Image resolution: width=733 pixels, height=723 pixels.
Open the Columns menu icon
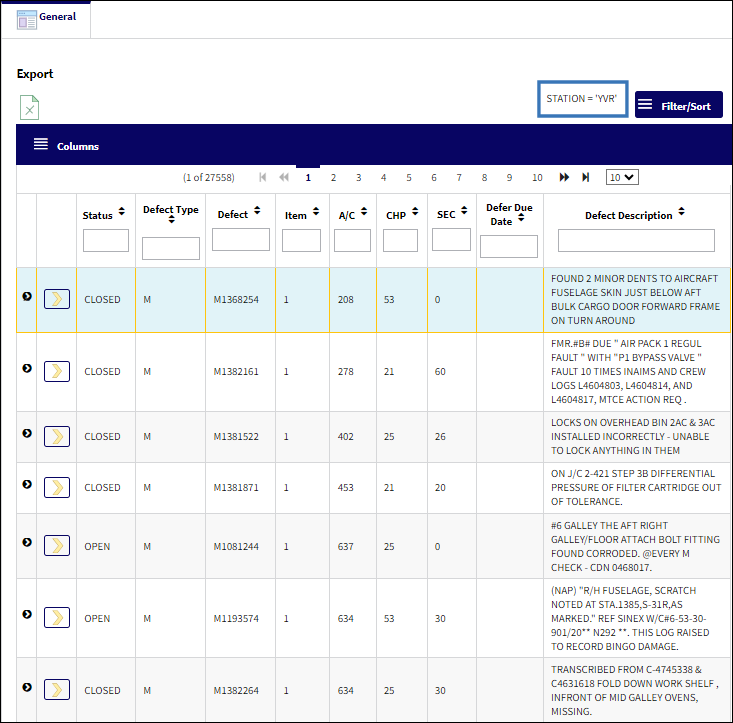41,144
